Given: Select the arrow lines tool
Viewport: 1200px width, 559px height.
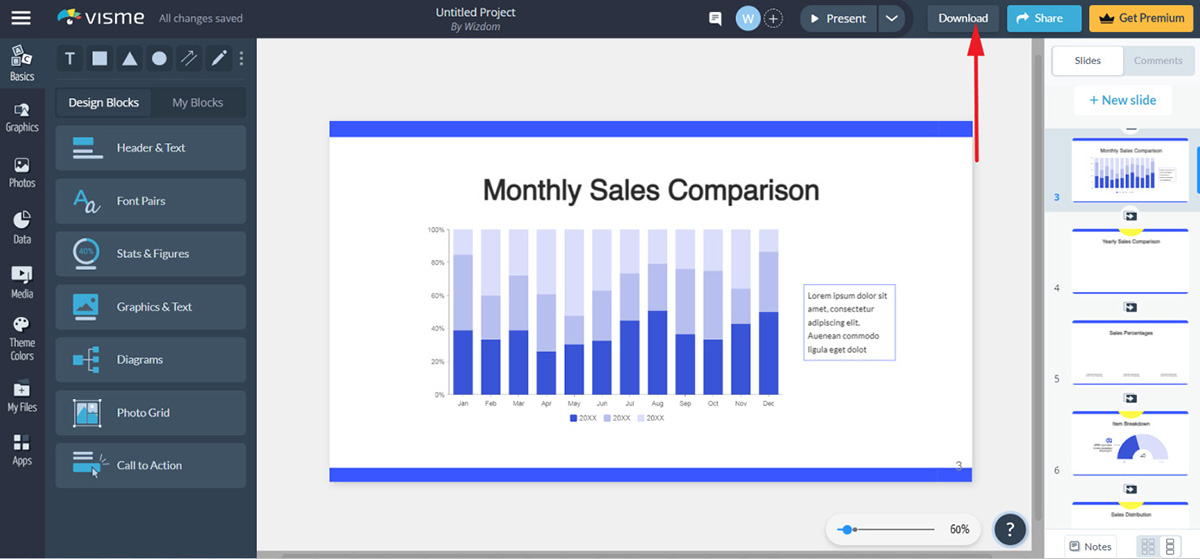Looking at the screenshot, I should click(x=189, y=59).
